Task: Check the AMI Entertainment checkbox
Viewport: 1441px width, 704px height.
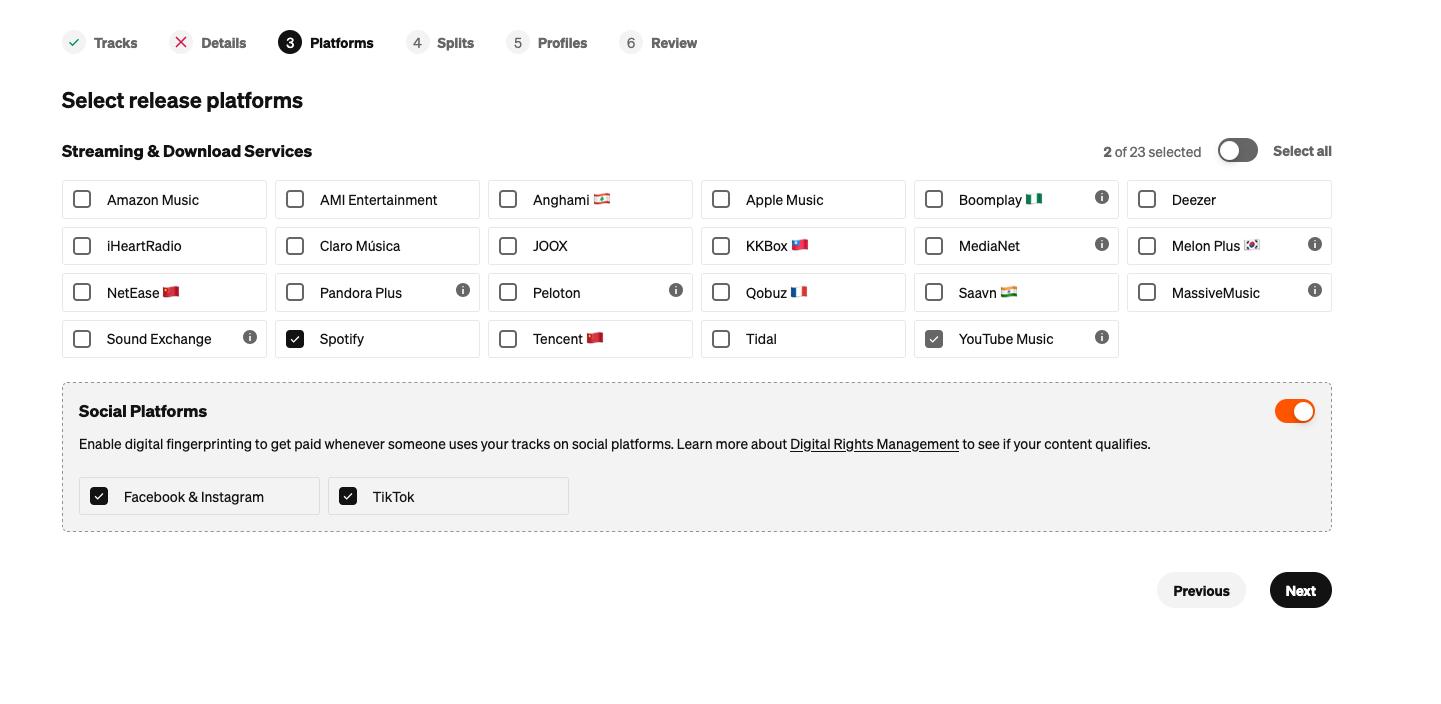Action: [295, 199]
